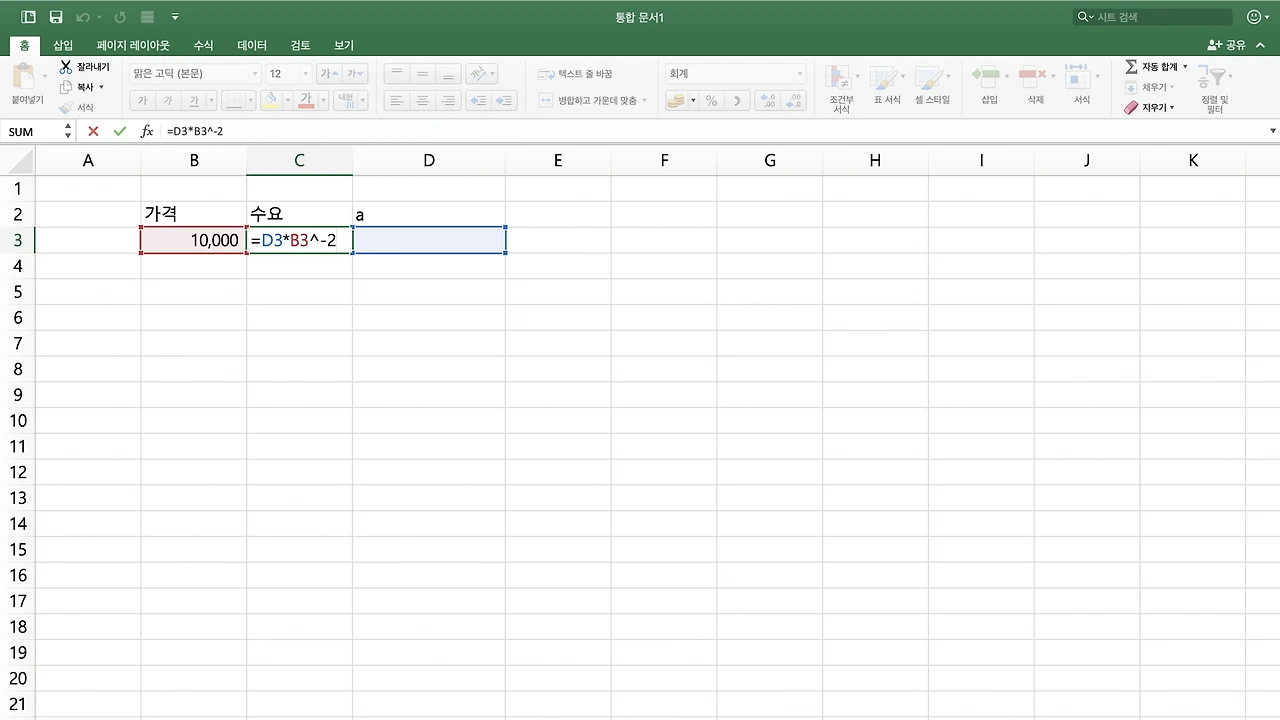The height and width of the screenshot is (720, 1280).
Task: Toggle align text left
Action: coord(397,101)
